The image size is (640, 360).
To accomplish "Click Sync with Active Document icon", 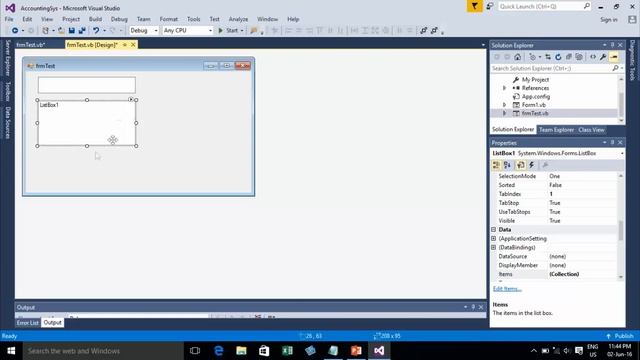I will click(548, 57).
